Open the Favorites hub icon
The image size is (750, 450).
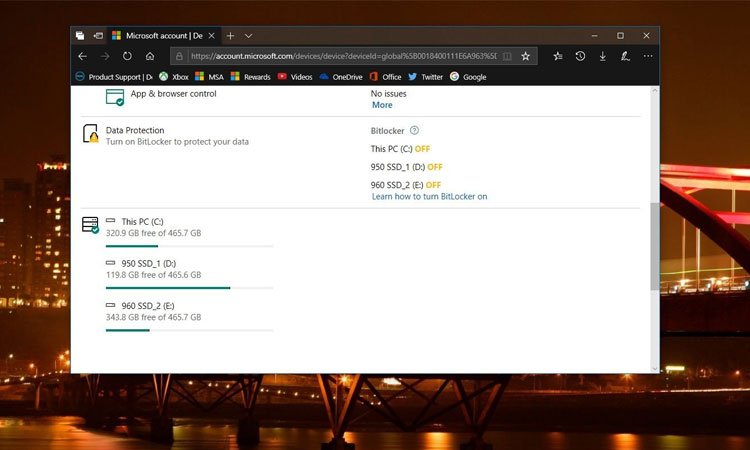[x=558, y=56]
